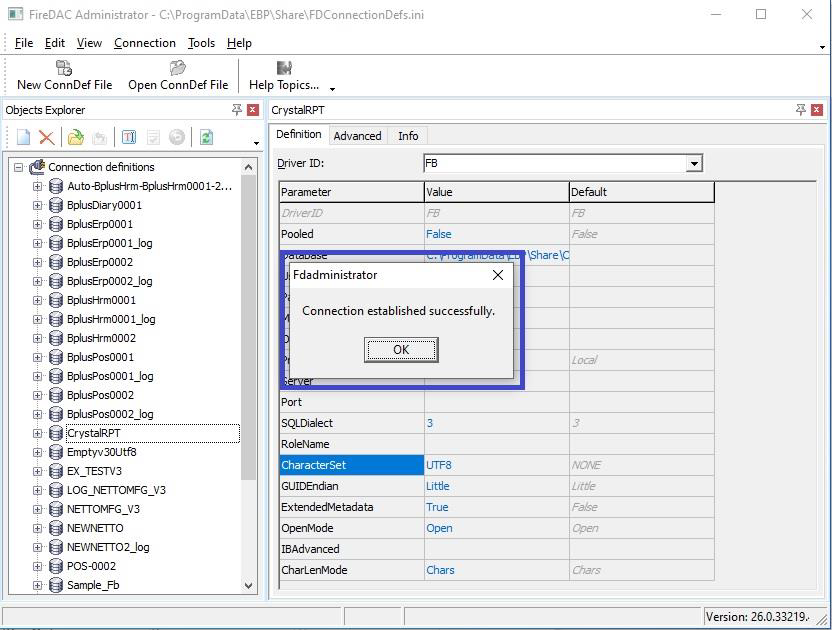Open the Driver ID dropdown
Viewport: 832px width, 630px height.
(694, 163)
